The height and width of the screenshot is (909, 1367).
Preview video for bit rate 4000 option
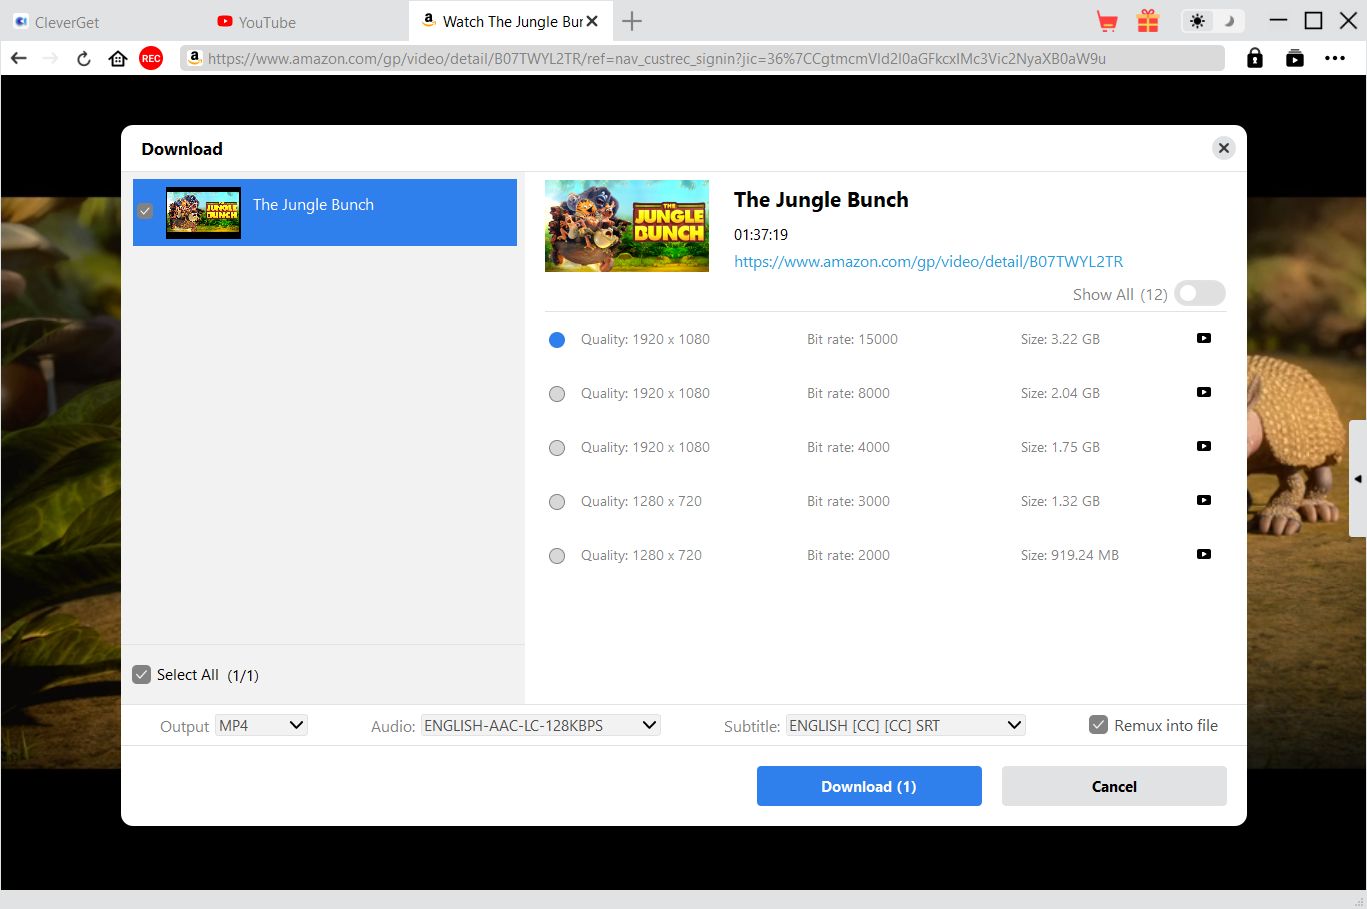tap(1204, 446)
